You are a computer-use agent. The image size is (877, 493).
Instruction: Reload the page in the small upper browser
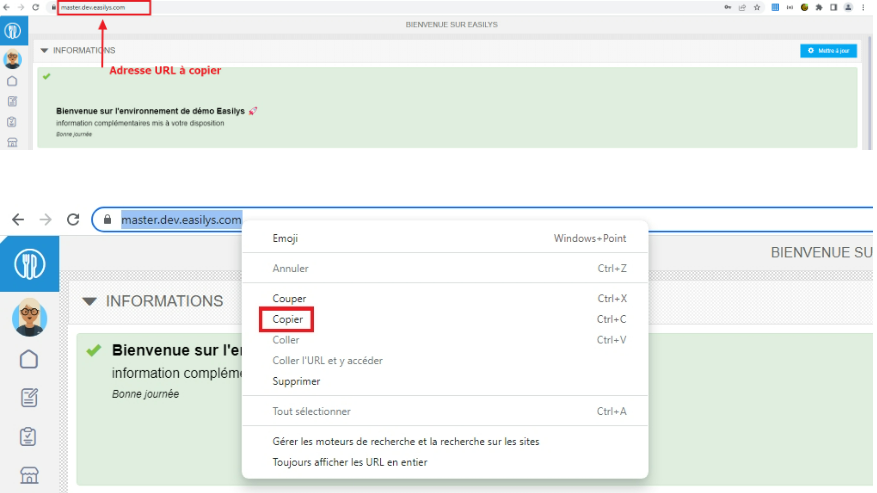[35, 7]
